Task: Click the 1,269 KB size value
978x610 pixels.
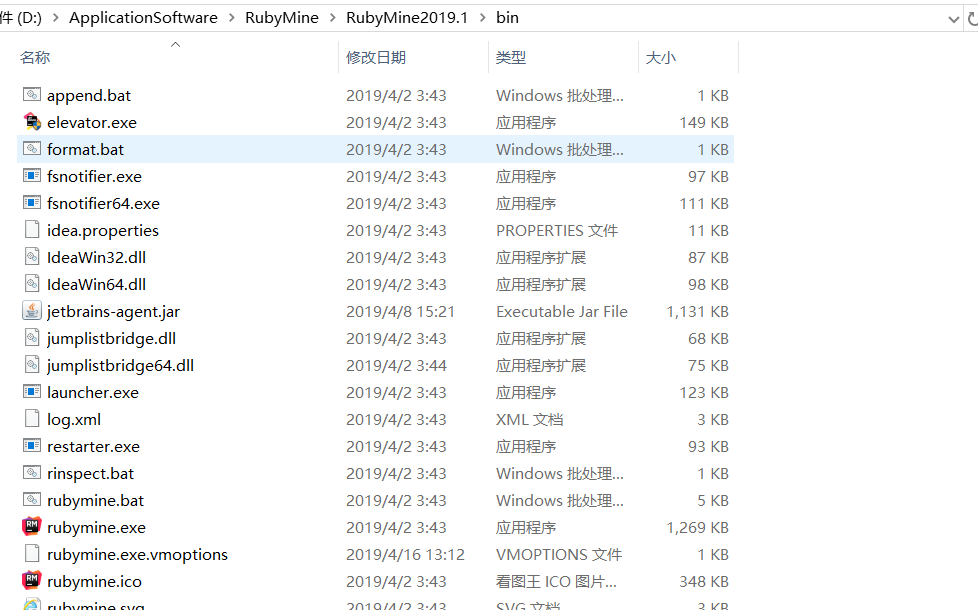Action: 697,528
